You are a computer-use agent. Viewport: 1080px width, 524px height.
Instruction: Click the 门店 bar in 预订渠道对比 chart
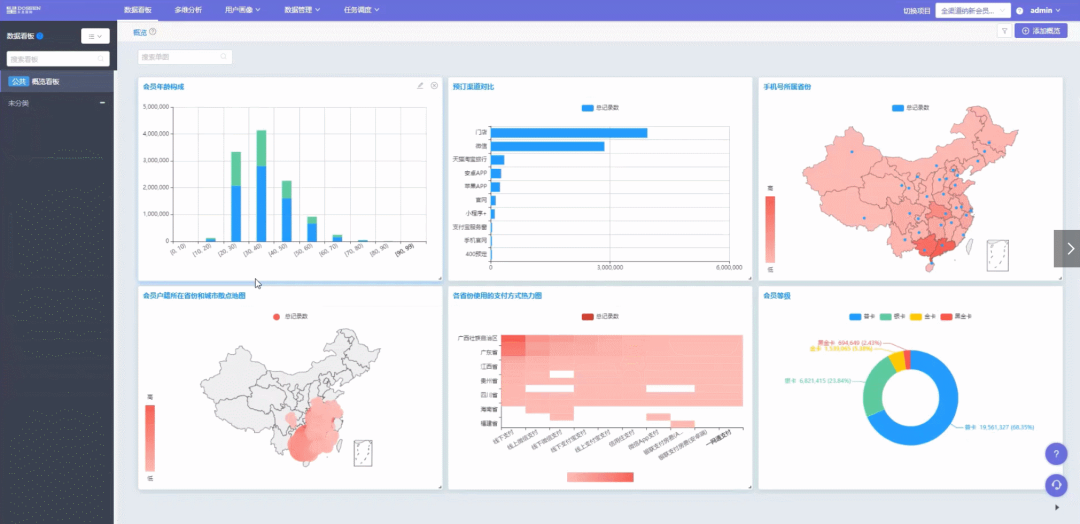coord(569,133)
